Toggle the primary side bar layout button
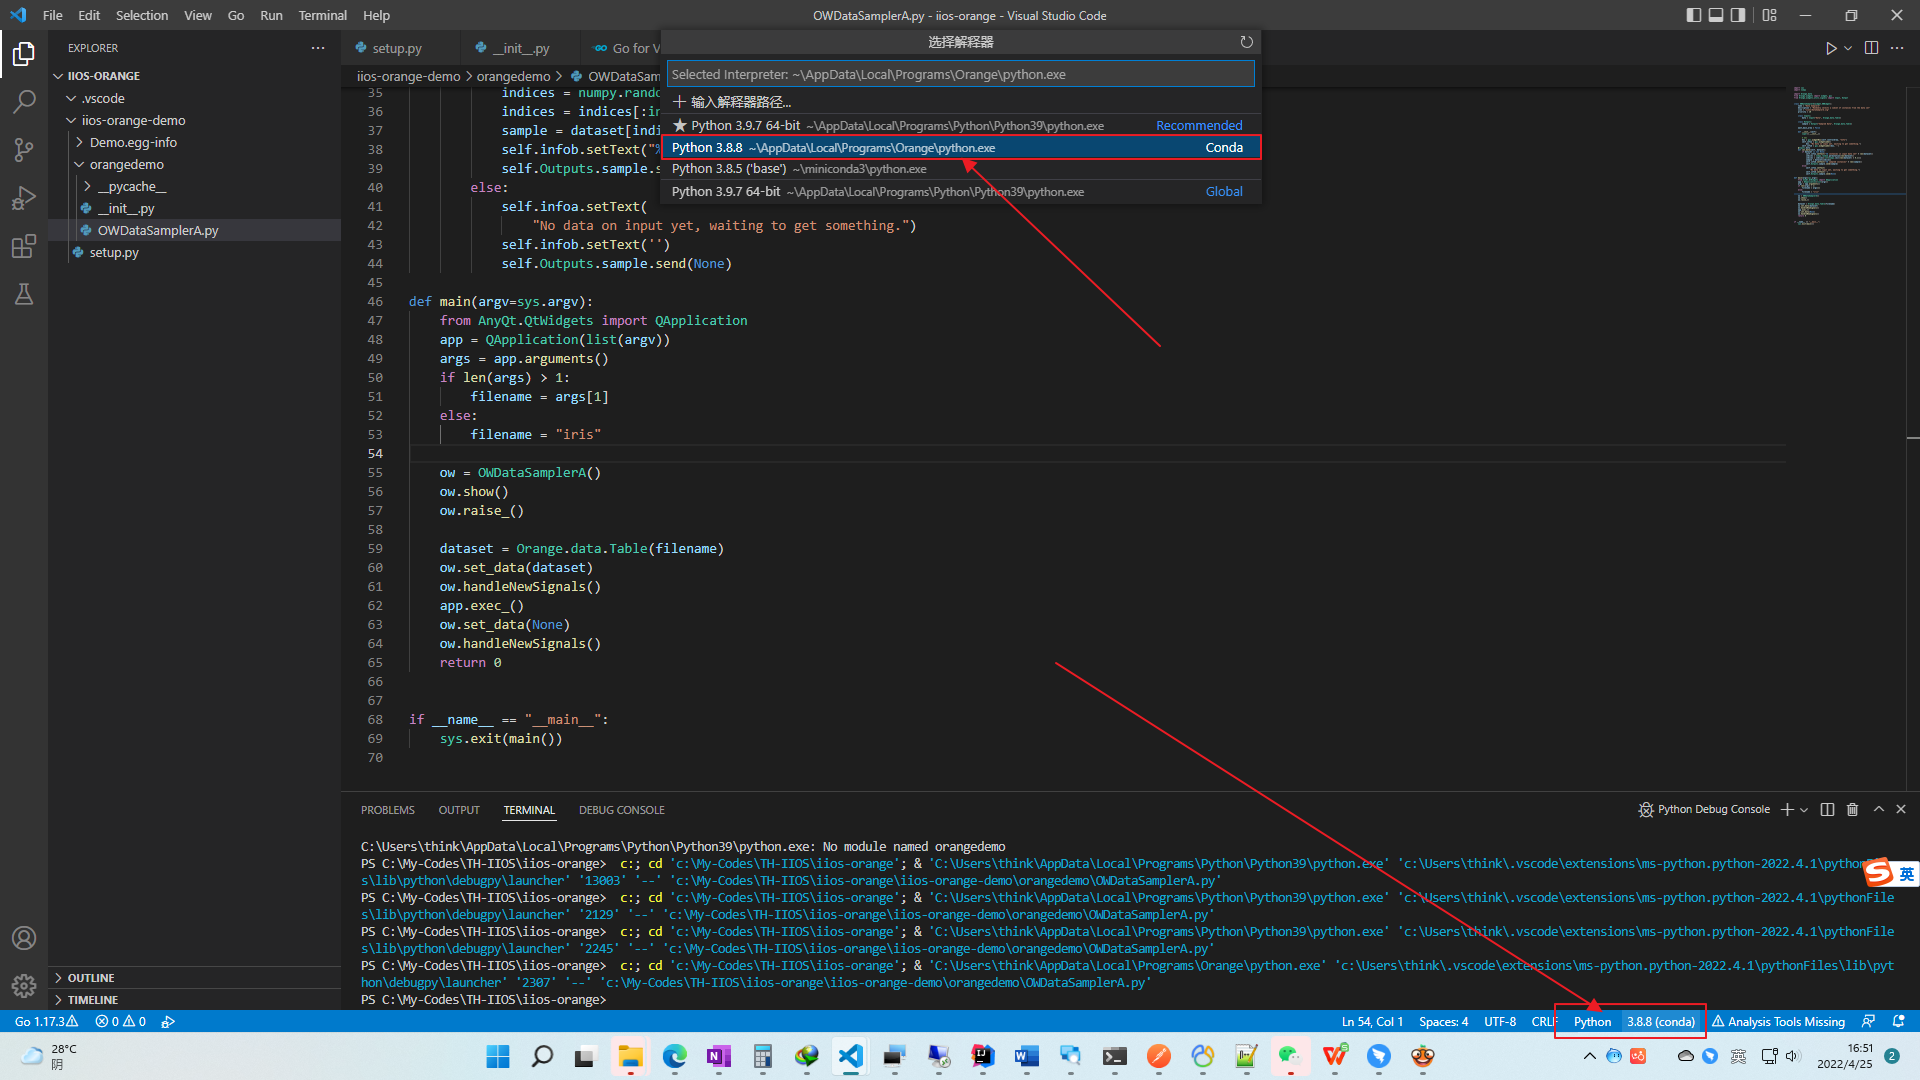Image resolution: width=1920 pixels, height=1080 pixels. pyautogui.click(x=1693, y=15)
